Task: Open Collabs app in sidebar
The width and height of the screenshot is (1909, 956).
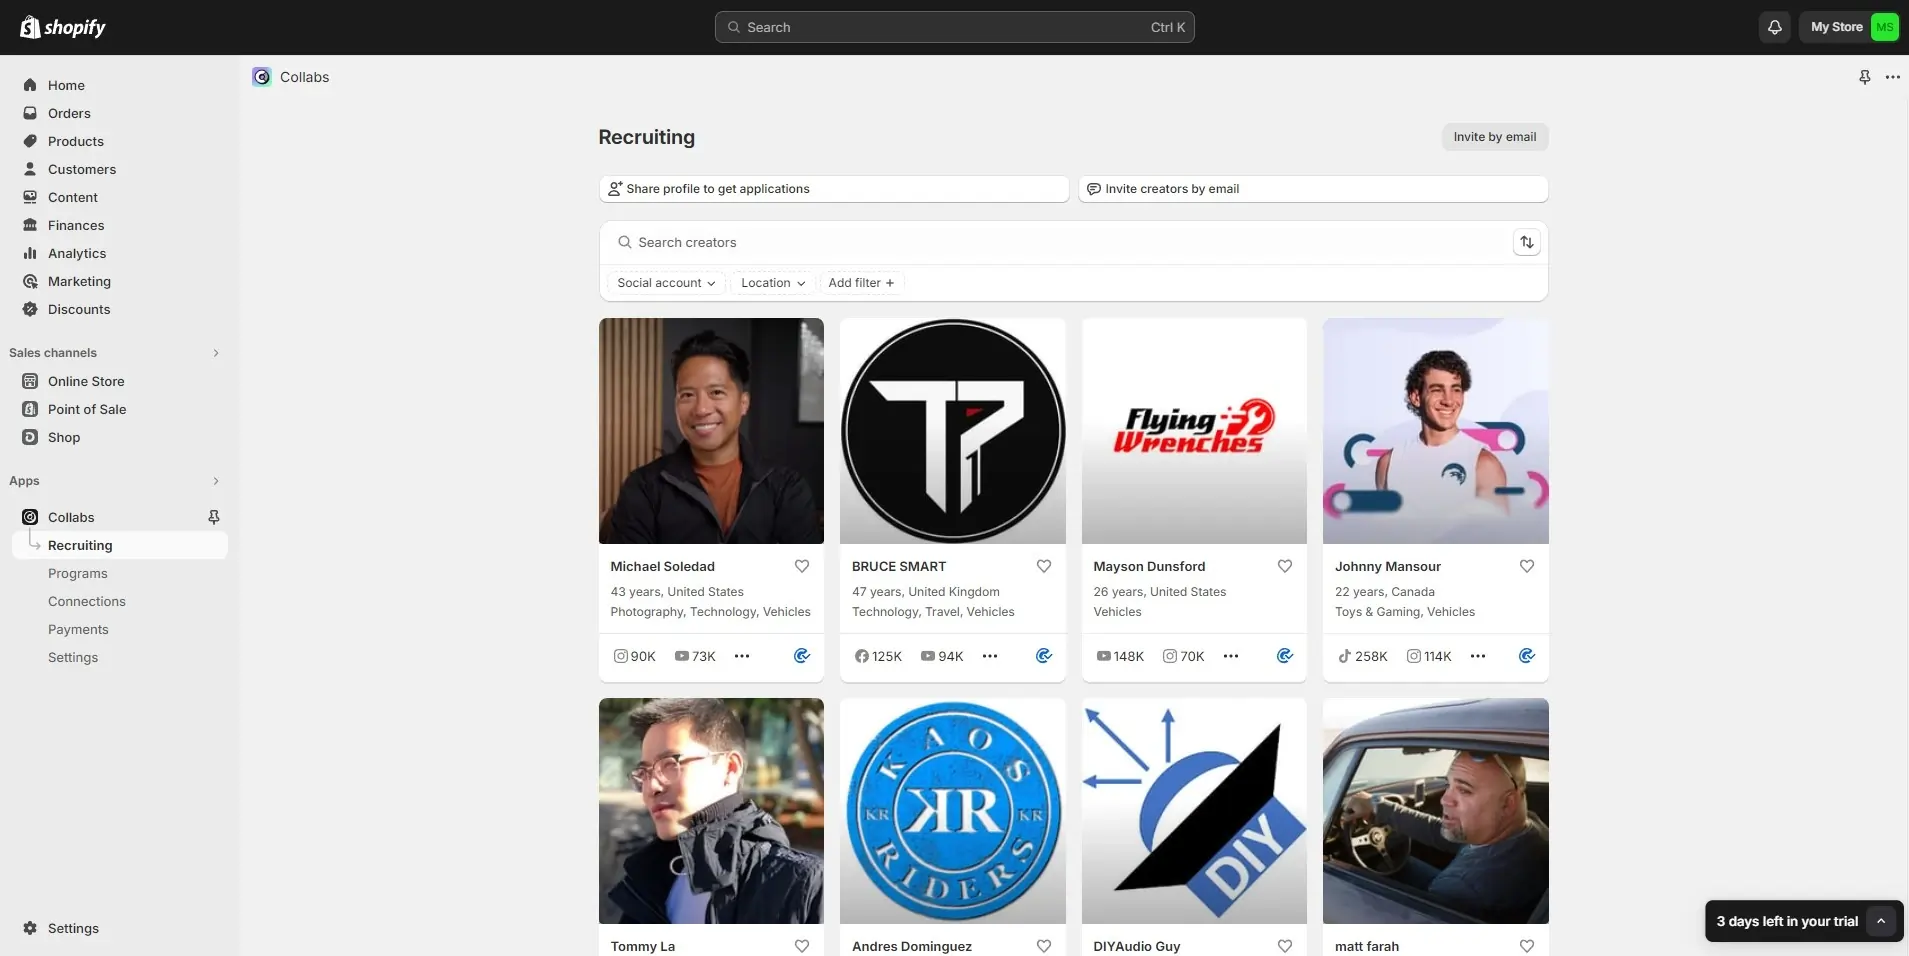Action: point(71,517)
